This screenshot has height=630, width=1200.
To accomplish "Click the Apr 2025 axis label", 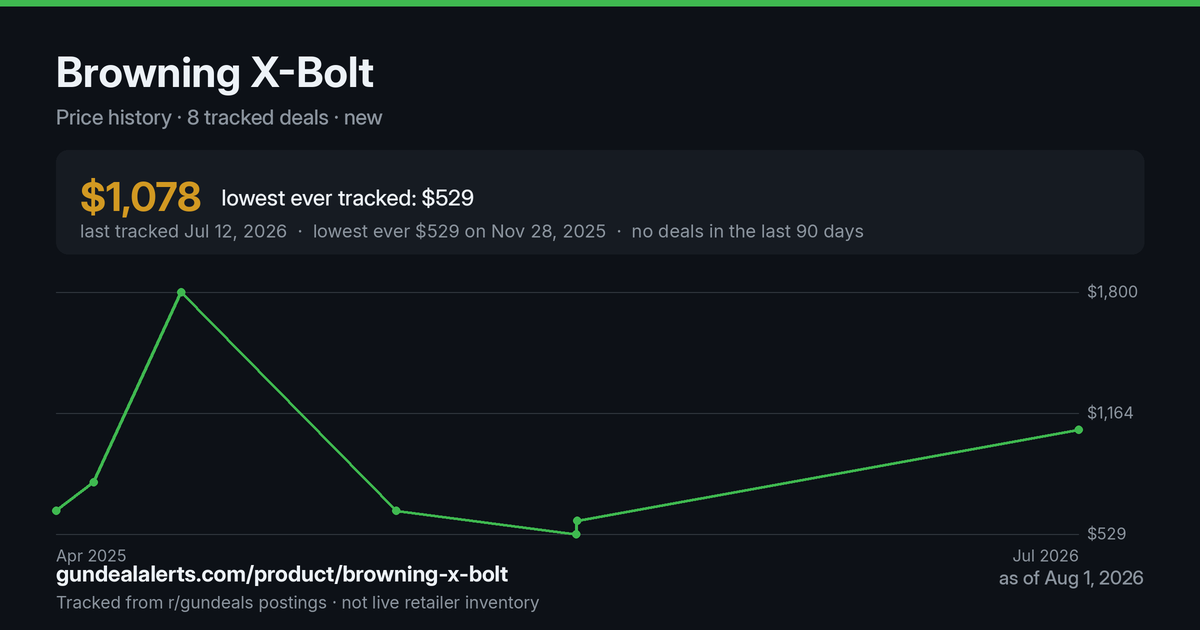I will coord(91,555).
